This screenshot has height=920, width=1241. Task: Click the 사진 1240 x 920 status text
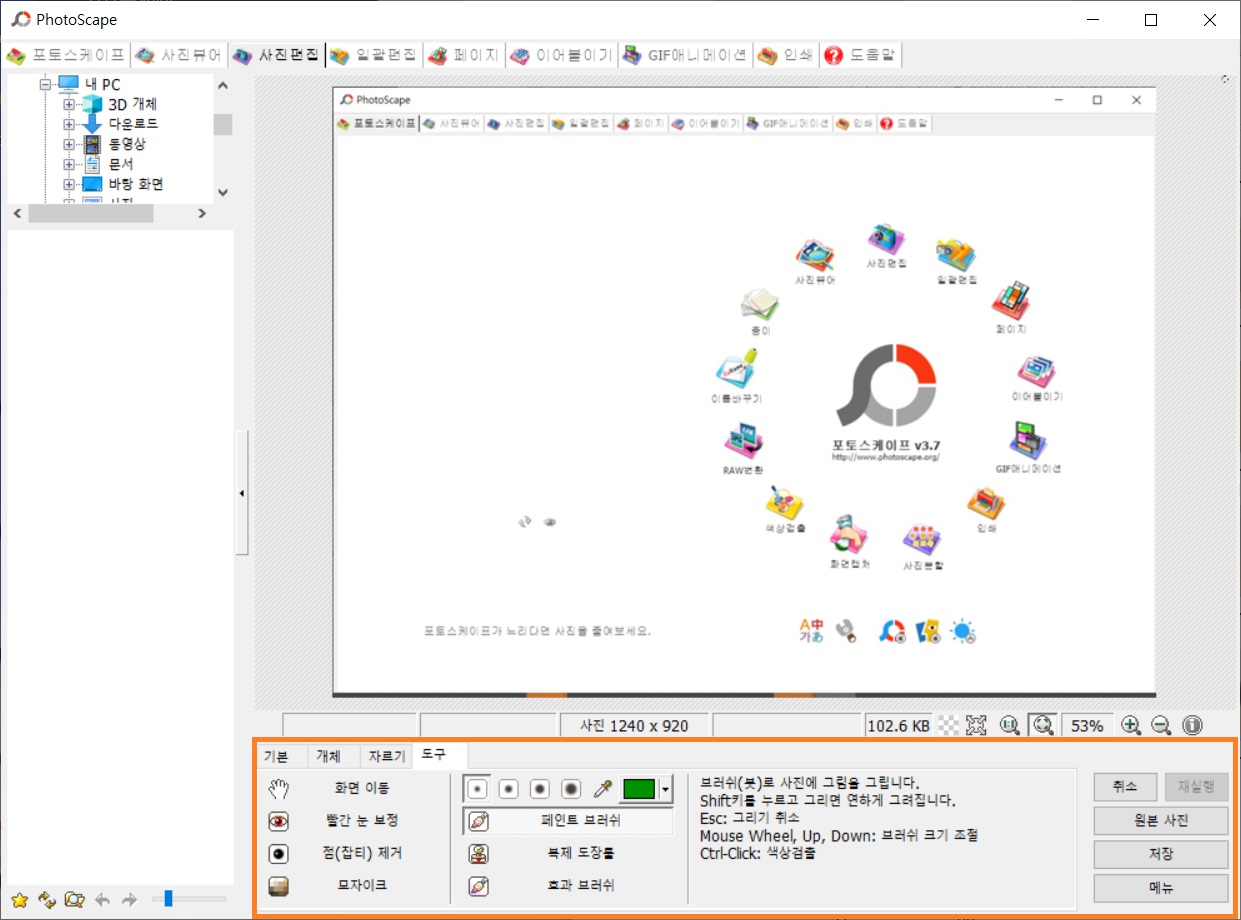(634, 726)
